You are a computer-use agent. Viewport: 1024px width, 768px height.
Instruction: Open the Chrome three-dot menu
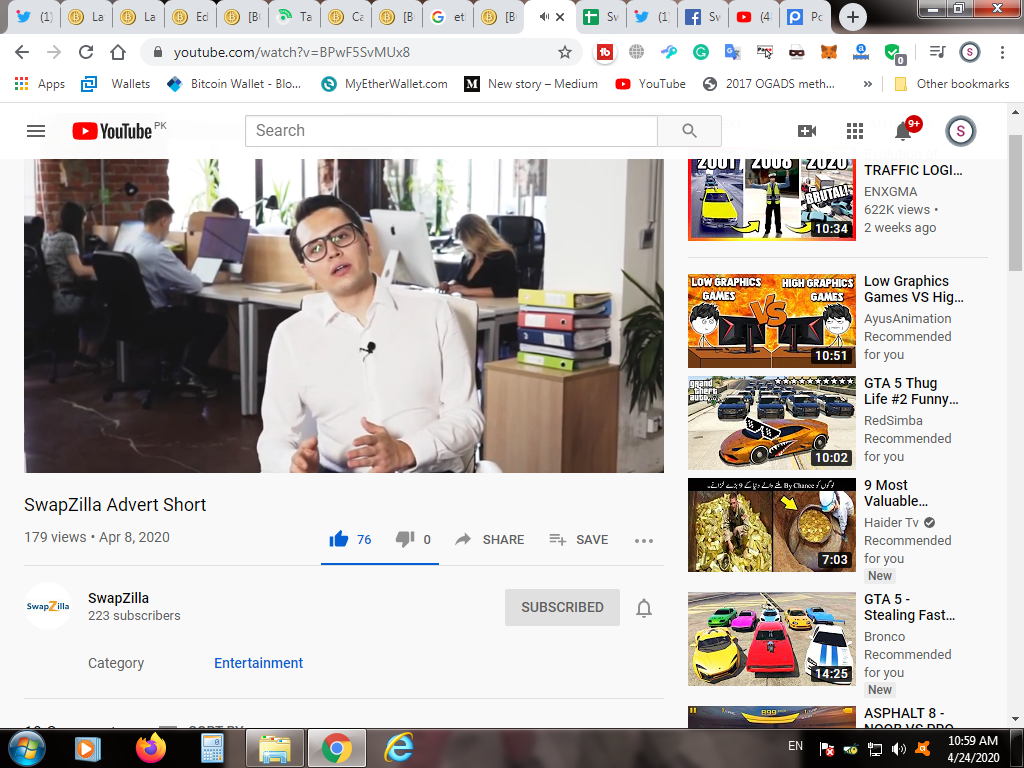(x=1002, y=52)
